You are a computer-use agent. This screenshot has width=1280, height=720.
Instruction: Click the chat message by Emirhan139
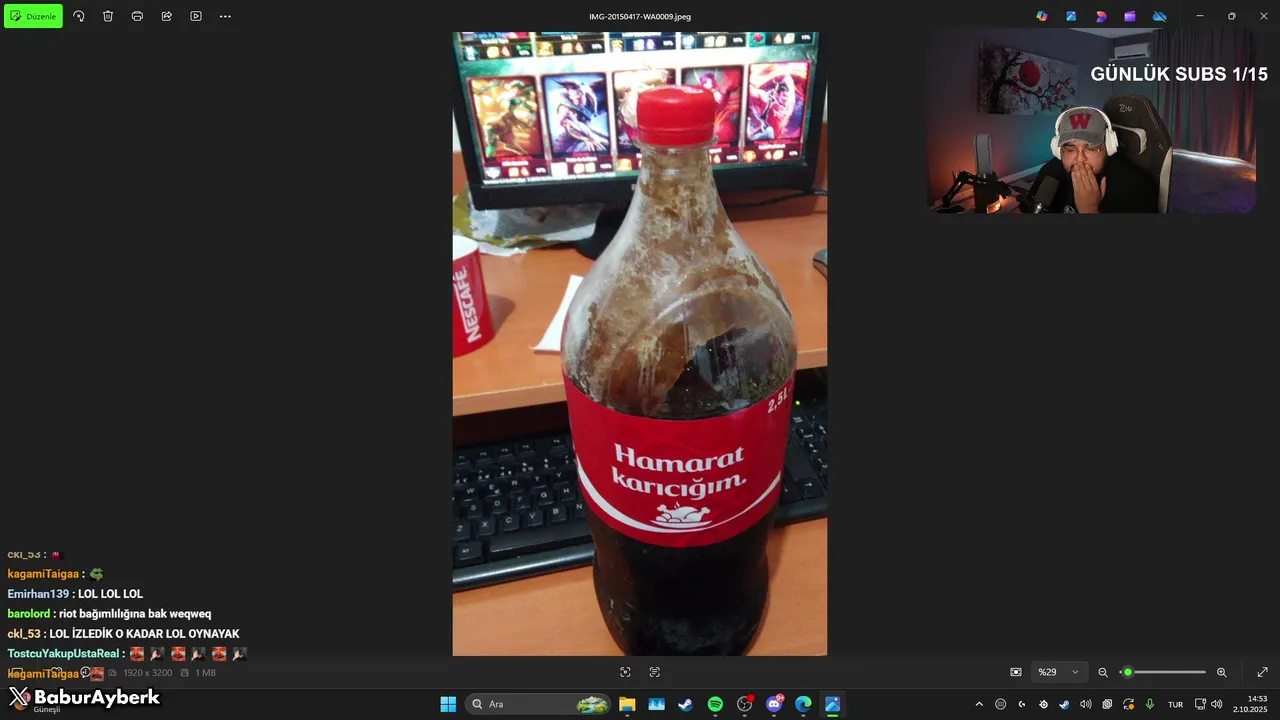[x=75, y=594]
